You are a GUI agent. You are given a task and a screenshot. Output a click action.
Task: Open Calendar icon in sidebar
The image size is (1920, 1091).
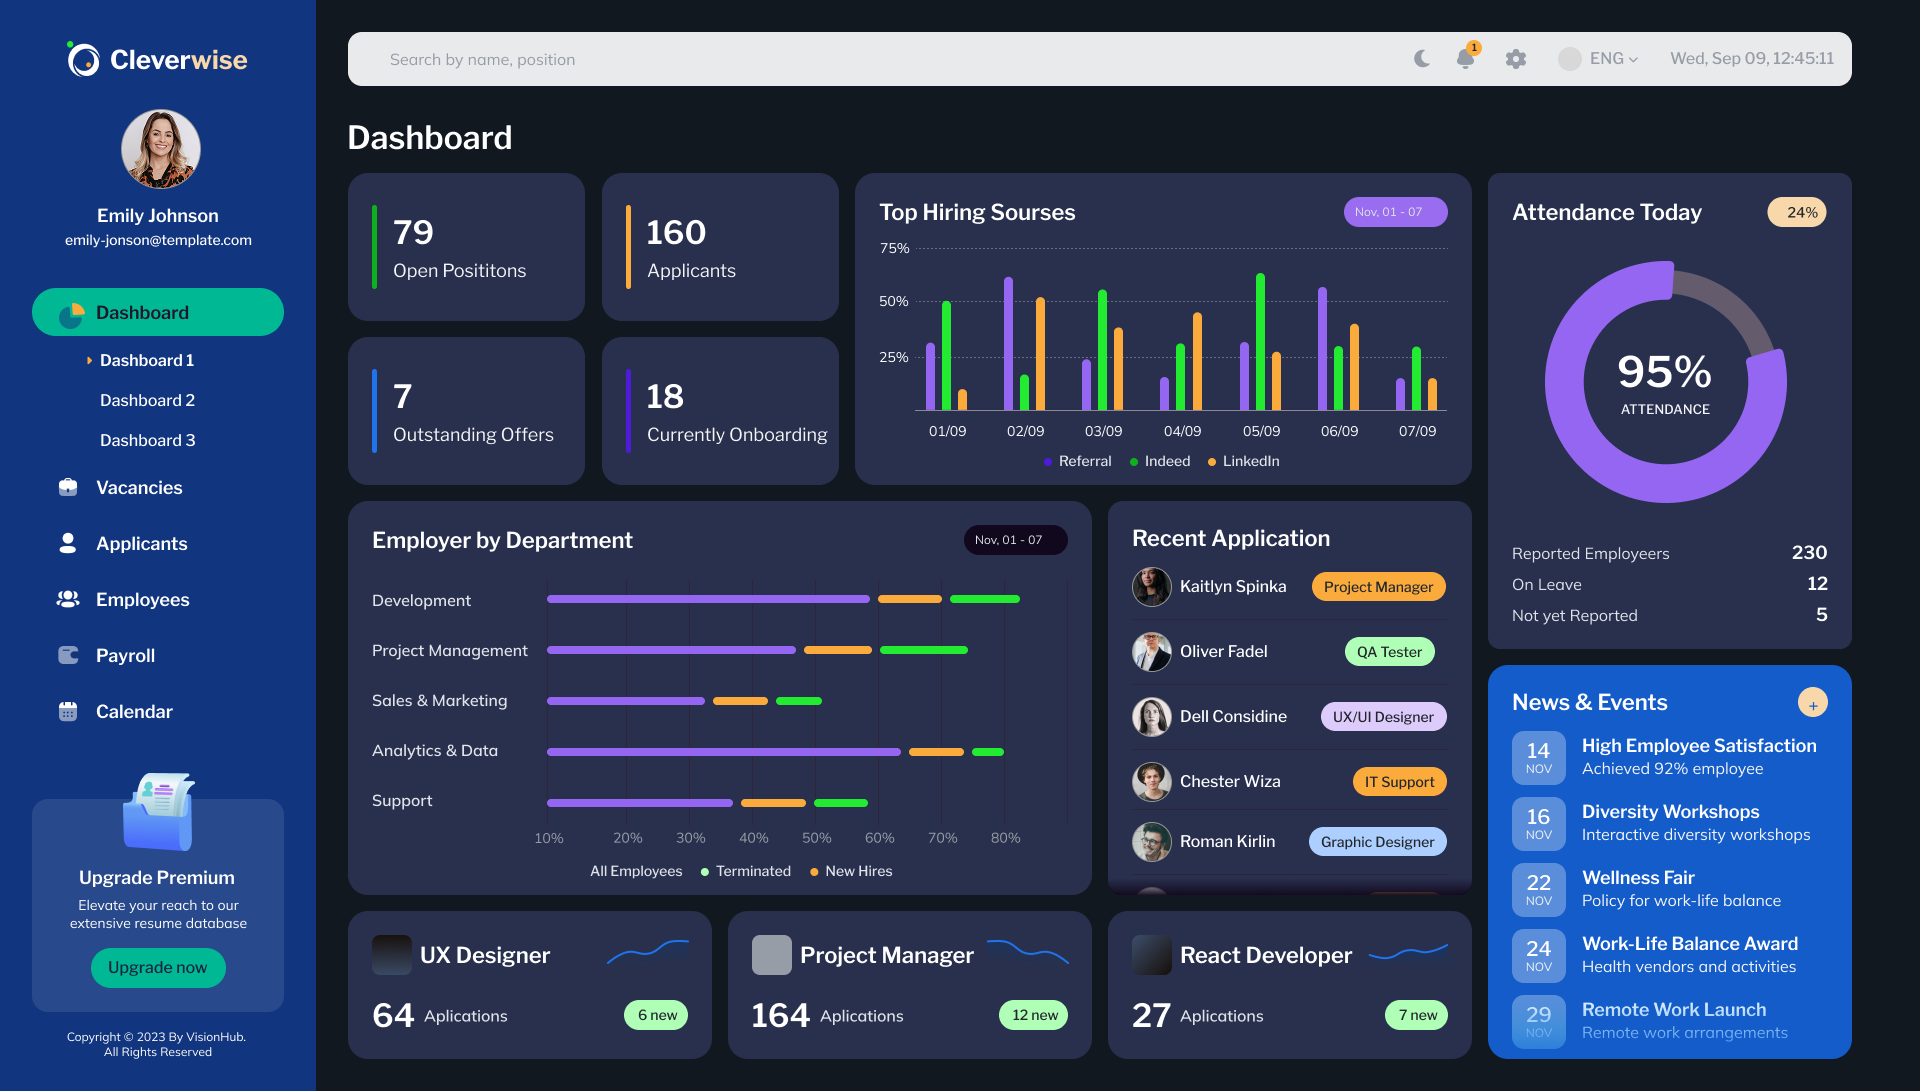[x=68, y=711]
